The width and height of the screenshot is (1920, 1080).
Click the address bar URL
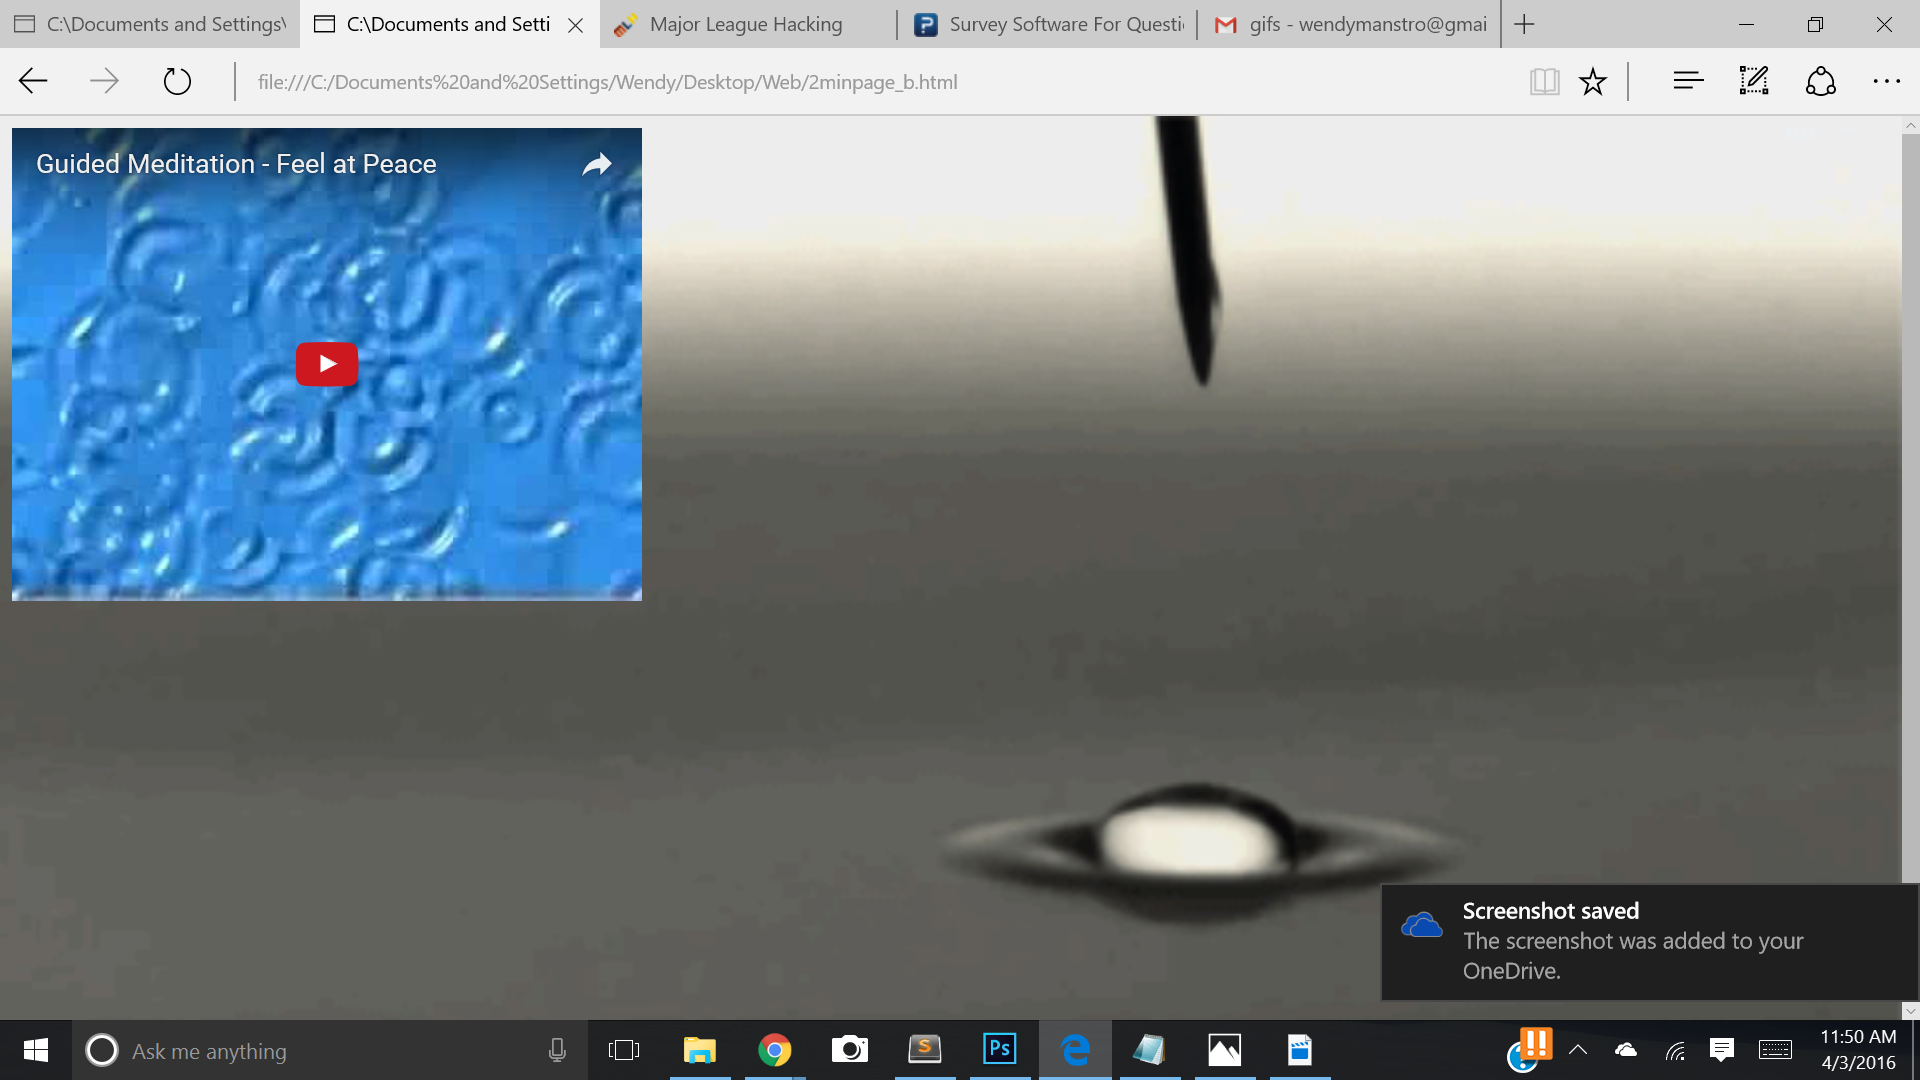607,82
